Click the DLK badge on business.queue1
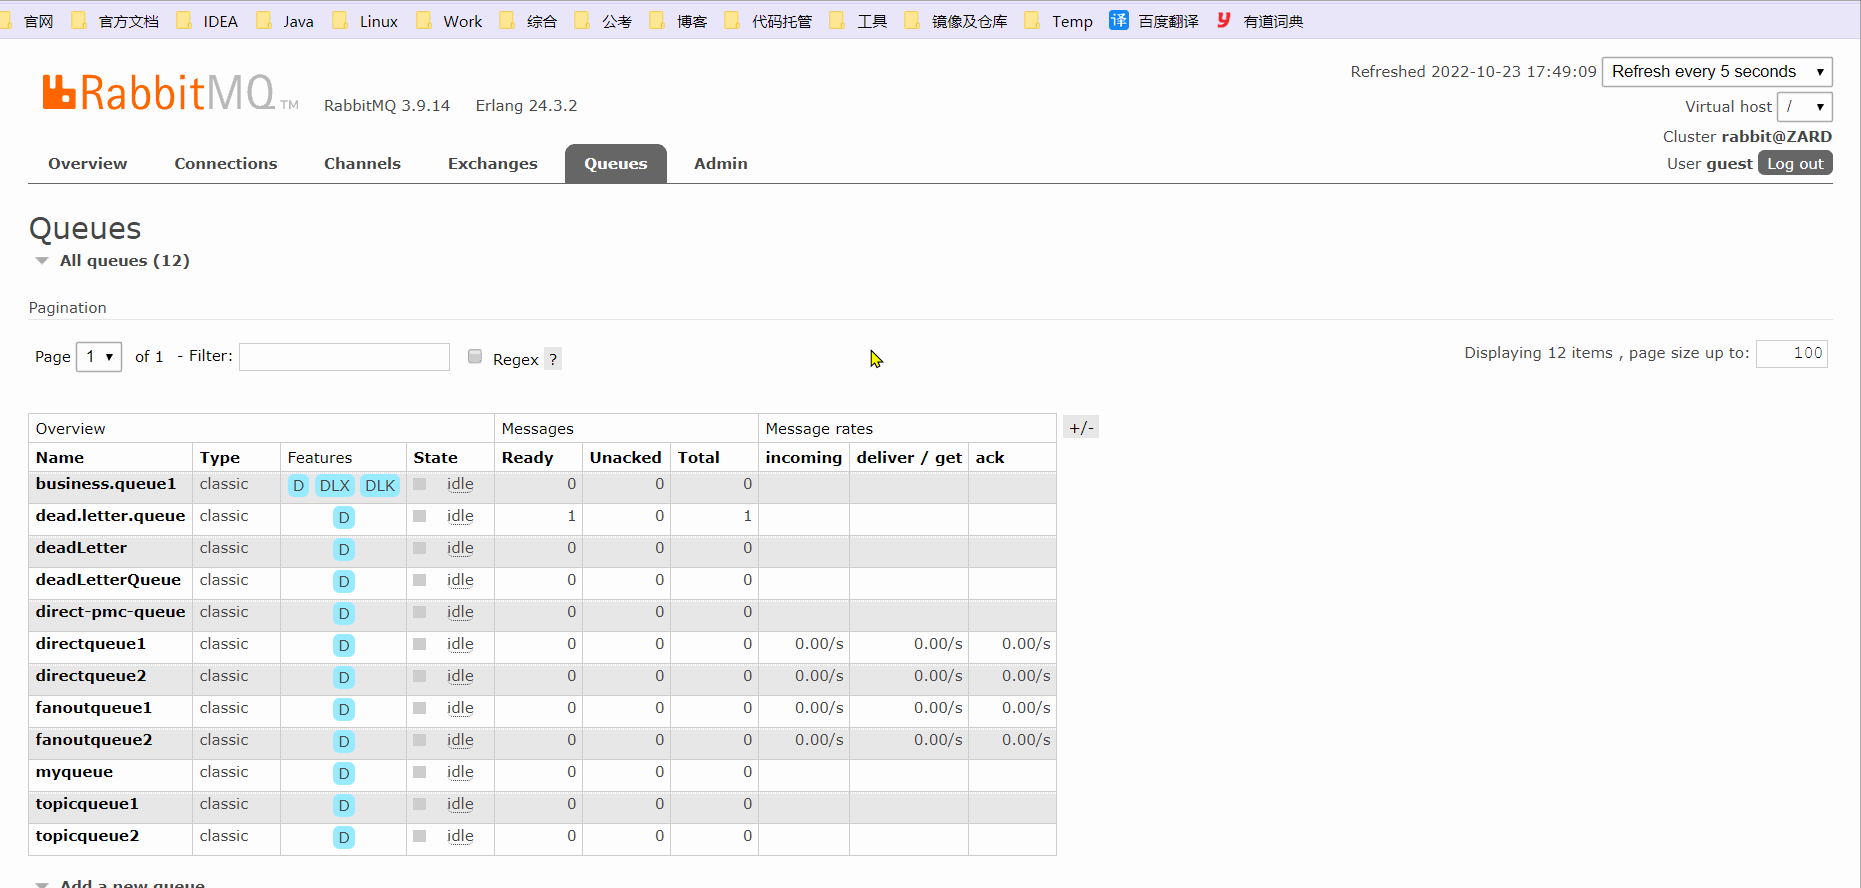 [380, 486]
